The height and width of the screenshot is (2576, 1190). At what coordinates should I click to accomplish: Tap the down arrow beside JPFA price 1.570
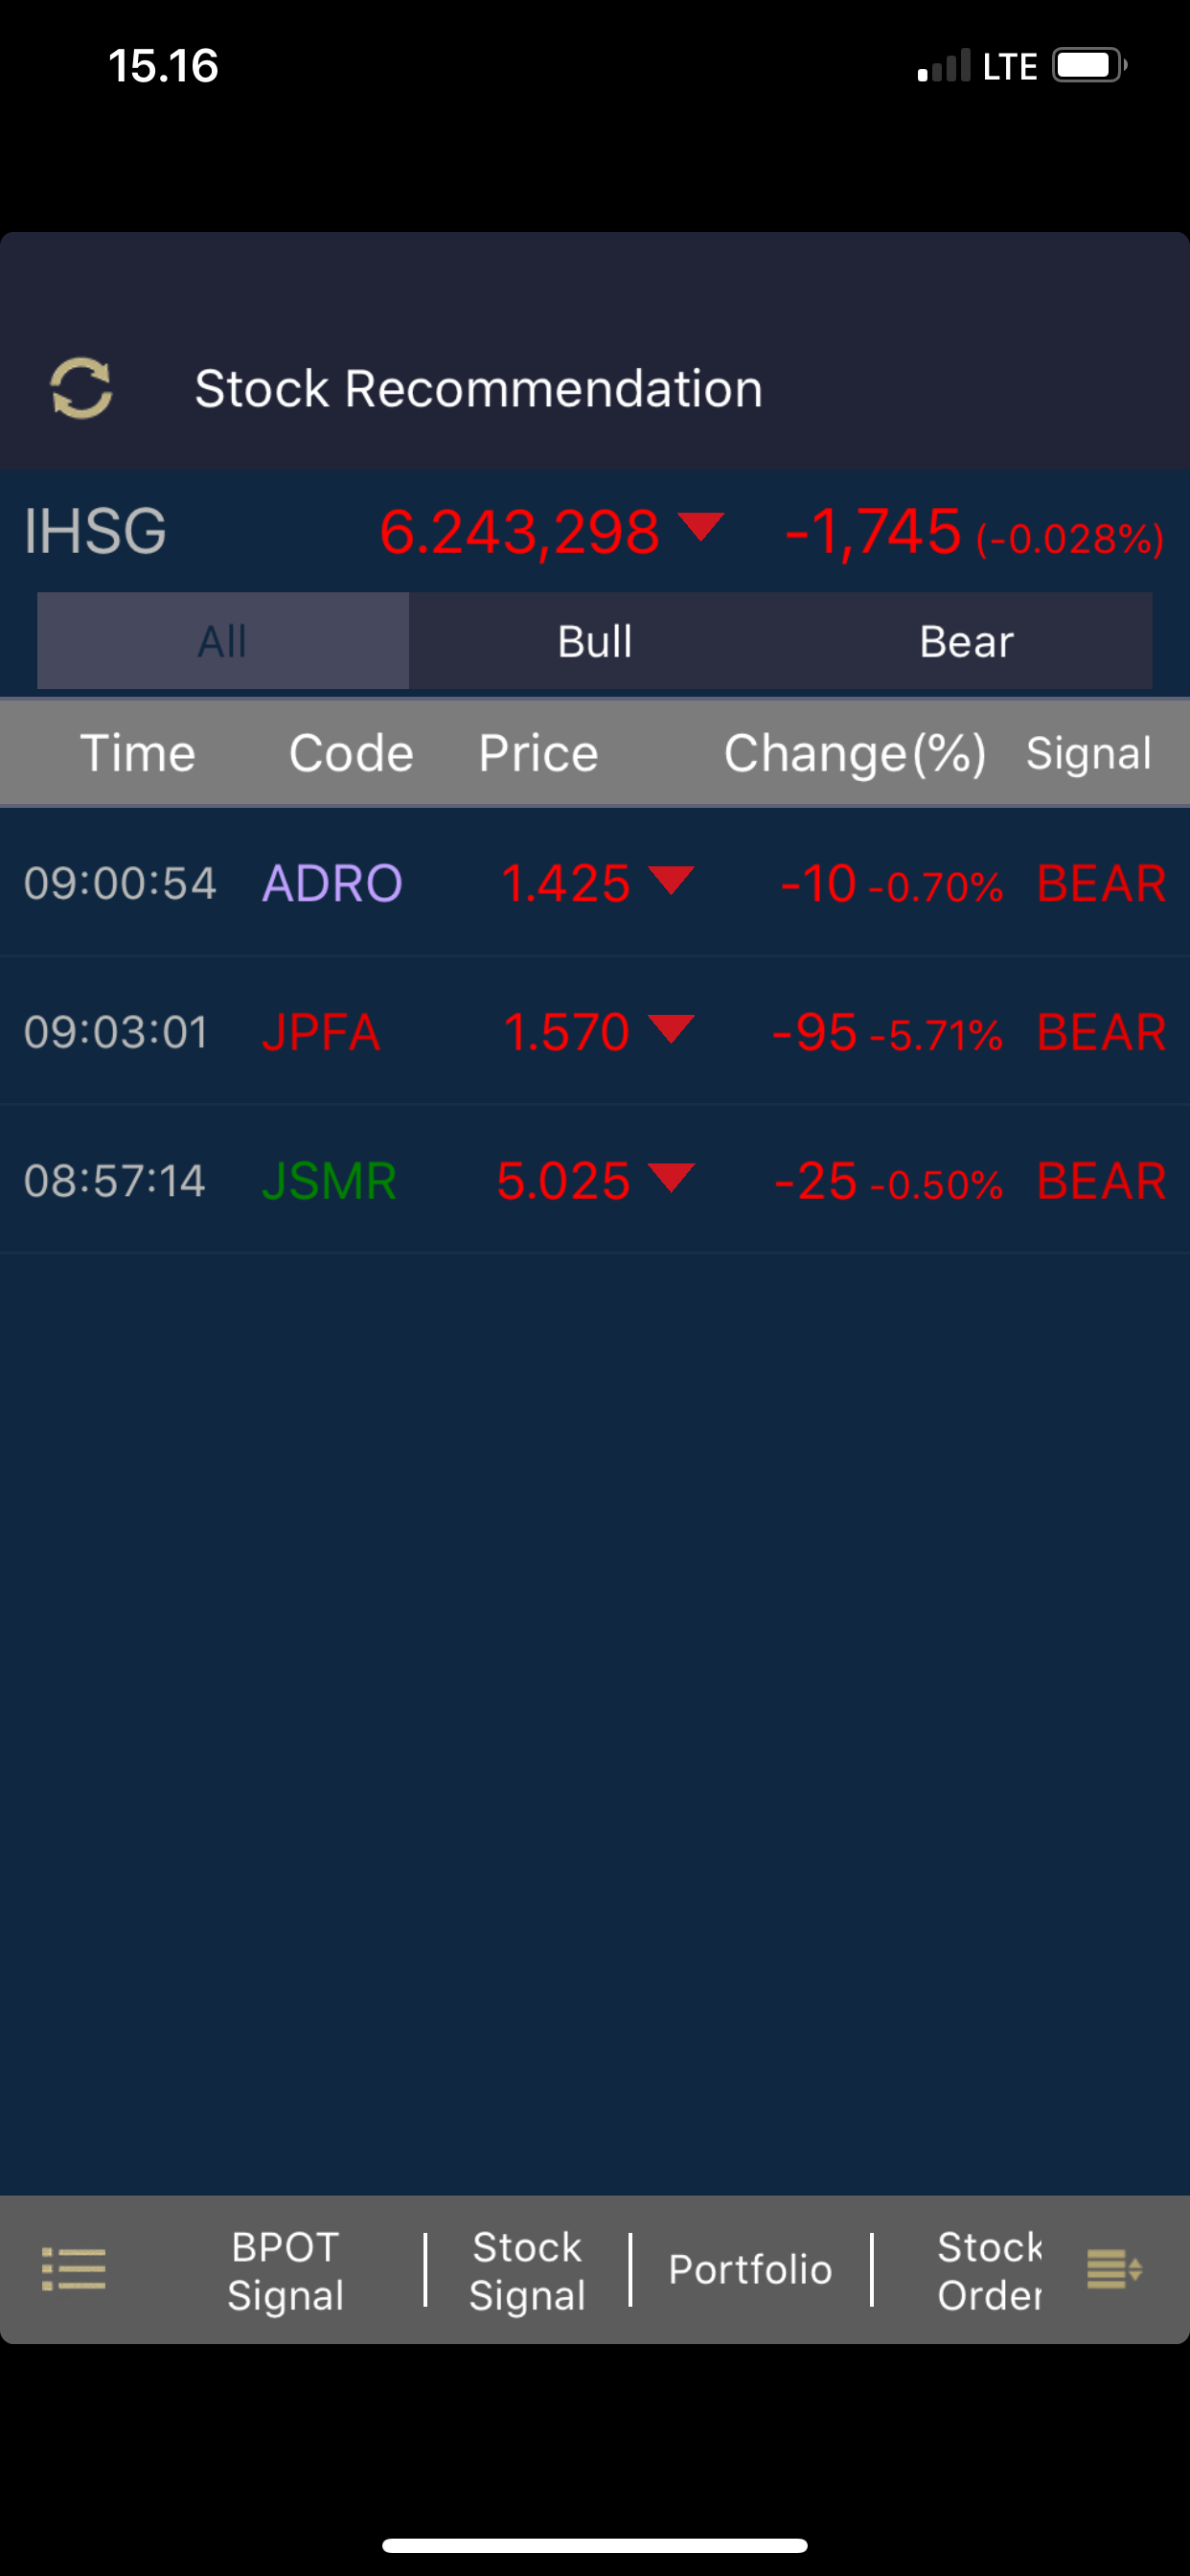pyautogui.click(x=671, y=1029)
